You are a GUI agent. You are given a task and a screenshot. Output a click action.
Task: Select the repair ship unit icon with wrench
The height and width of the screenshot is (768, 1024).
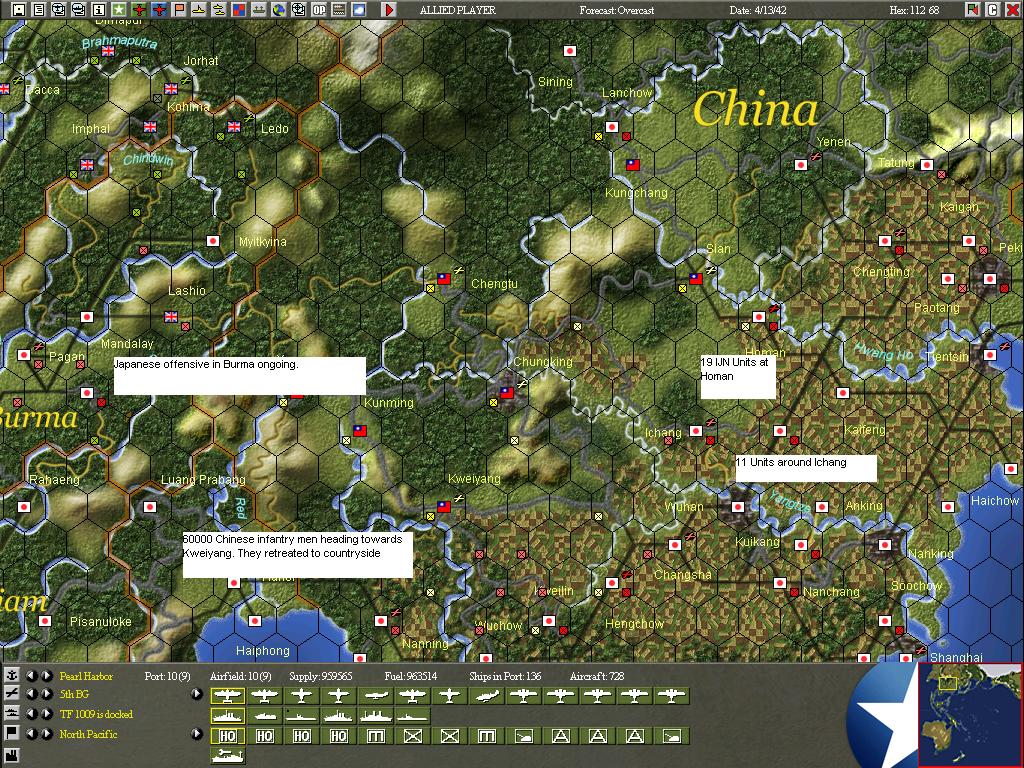tap(227, 756)
